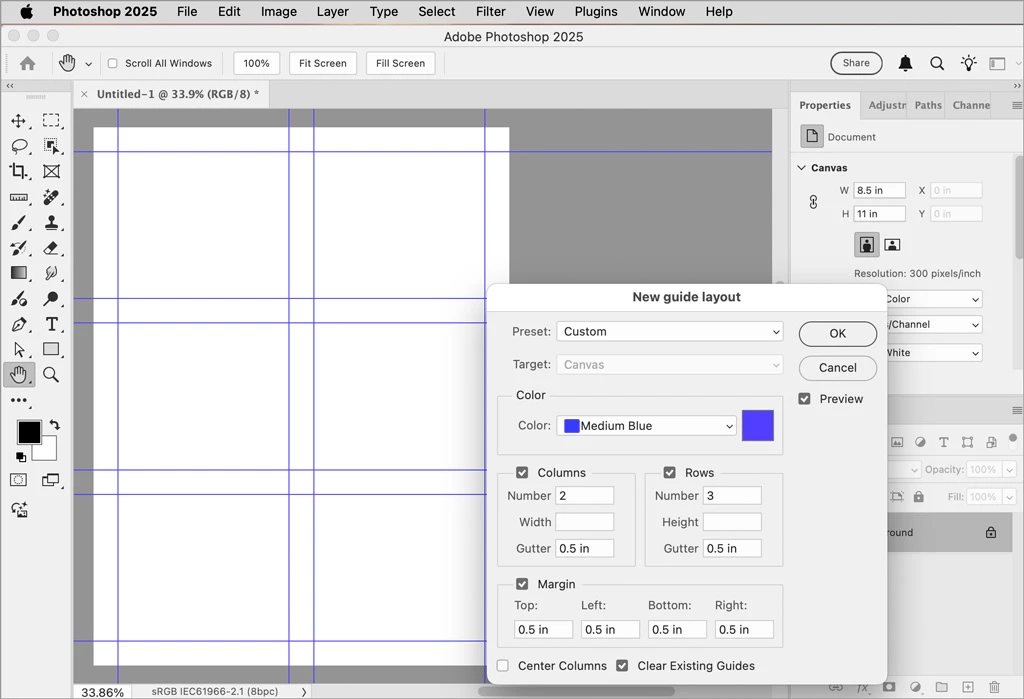This screenshot has height=699, width=1024.
Task: Set canvas to landscape orientation
Action: 892,245
